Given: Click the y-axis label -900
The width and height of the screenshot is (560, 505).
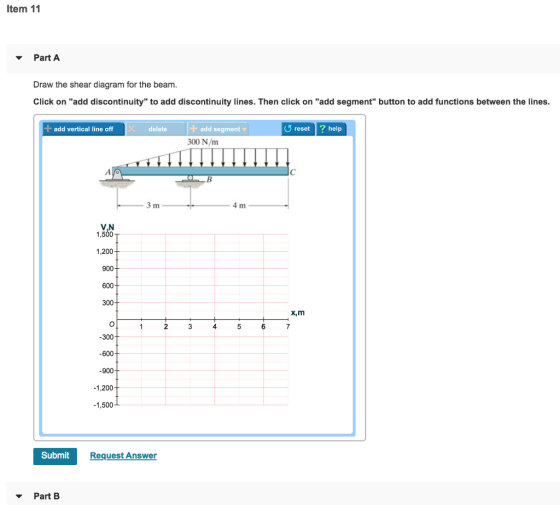Looking at the screenshot, I should pos(106,371).
